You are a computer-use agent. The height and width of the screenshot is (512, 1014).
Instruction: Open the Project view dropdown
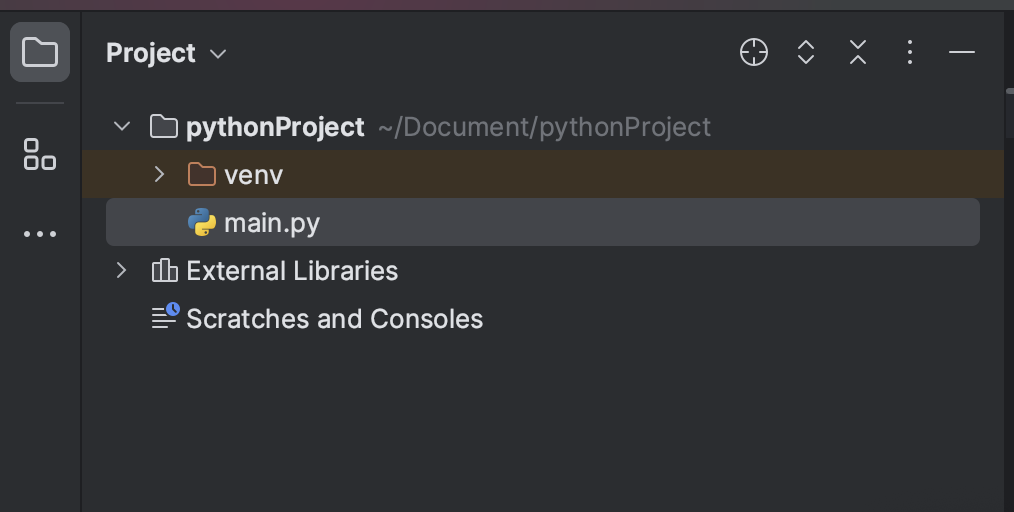[x=166, y=53]
